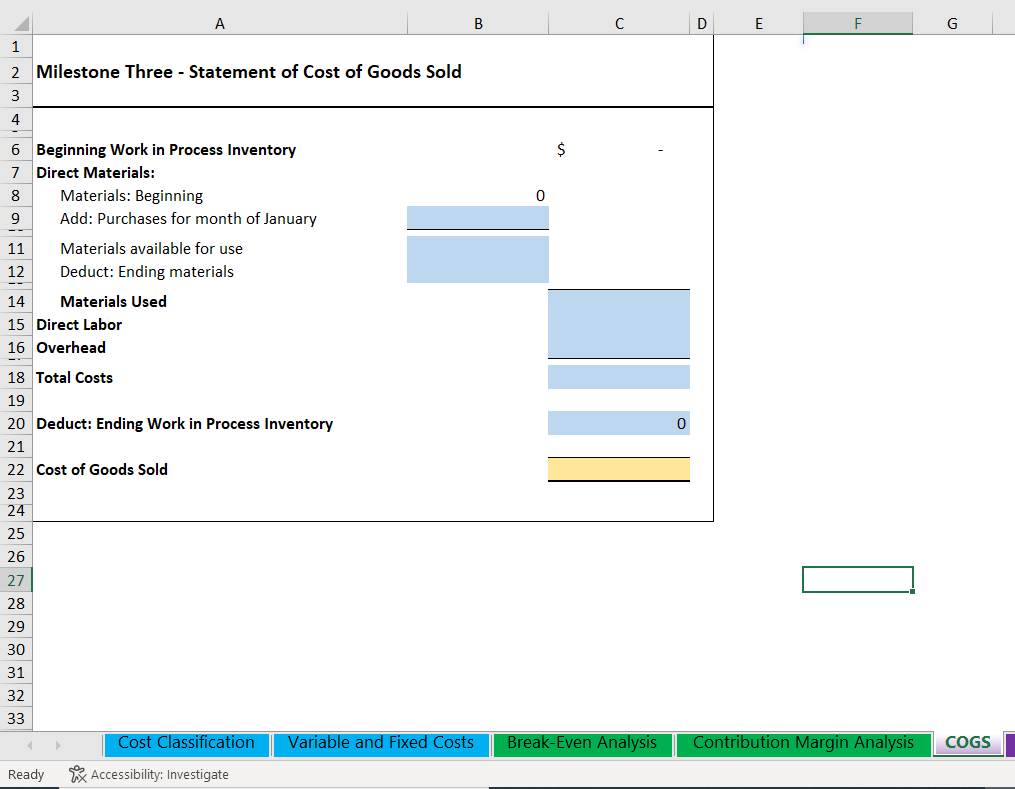Click the dollar sign in row 6
Image resolution: width=1015 pixels, height=789 pixels.
(561, 150)
